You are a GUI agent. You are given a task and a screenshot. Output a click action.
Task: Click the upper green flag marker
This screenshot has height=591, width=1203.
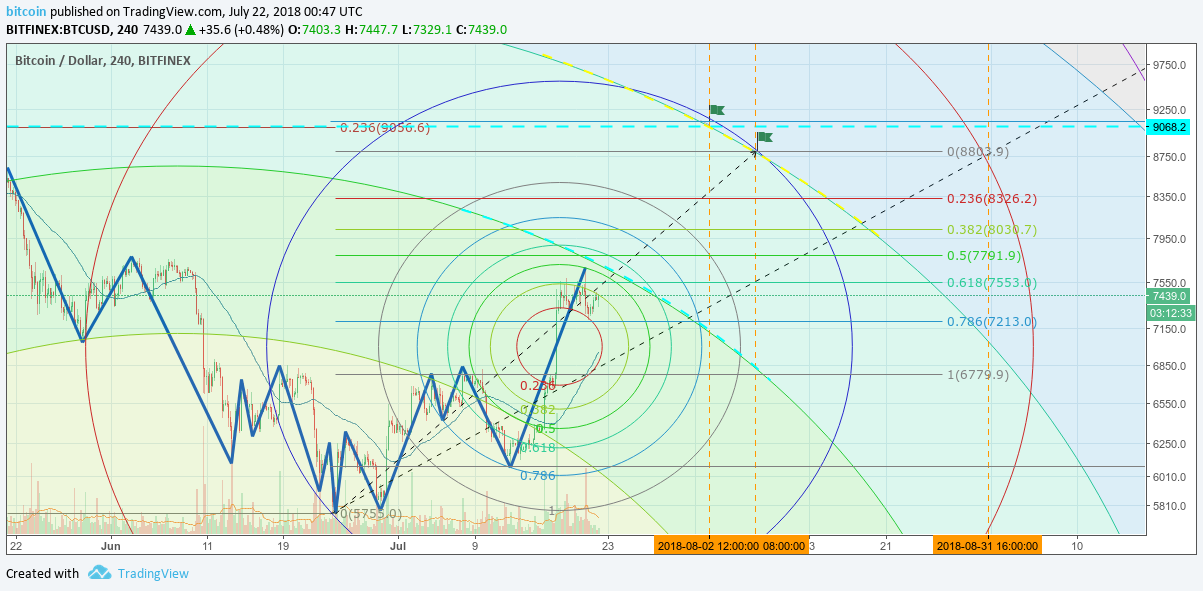(x=716, y=109)
